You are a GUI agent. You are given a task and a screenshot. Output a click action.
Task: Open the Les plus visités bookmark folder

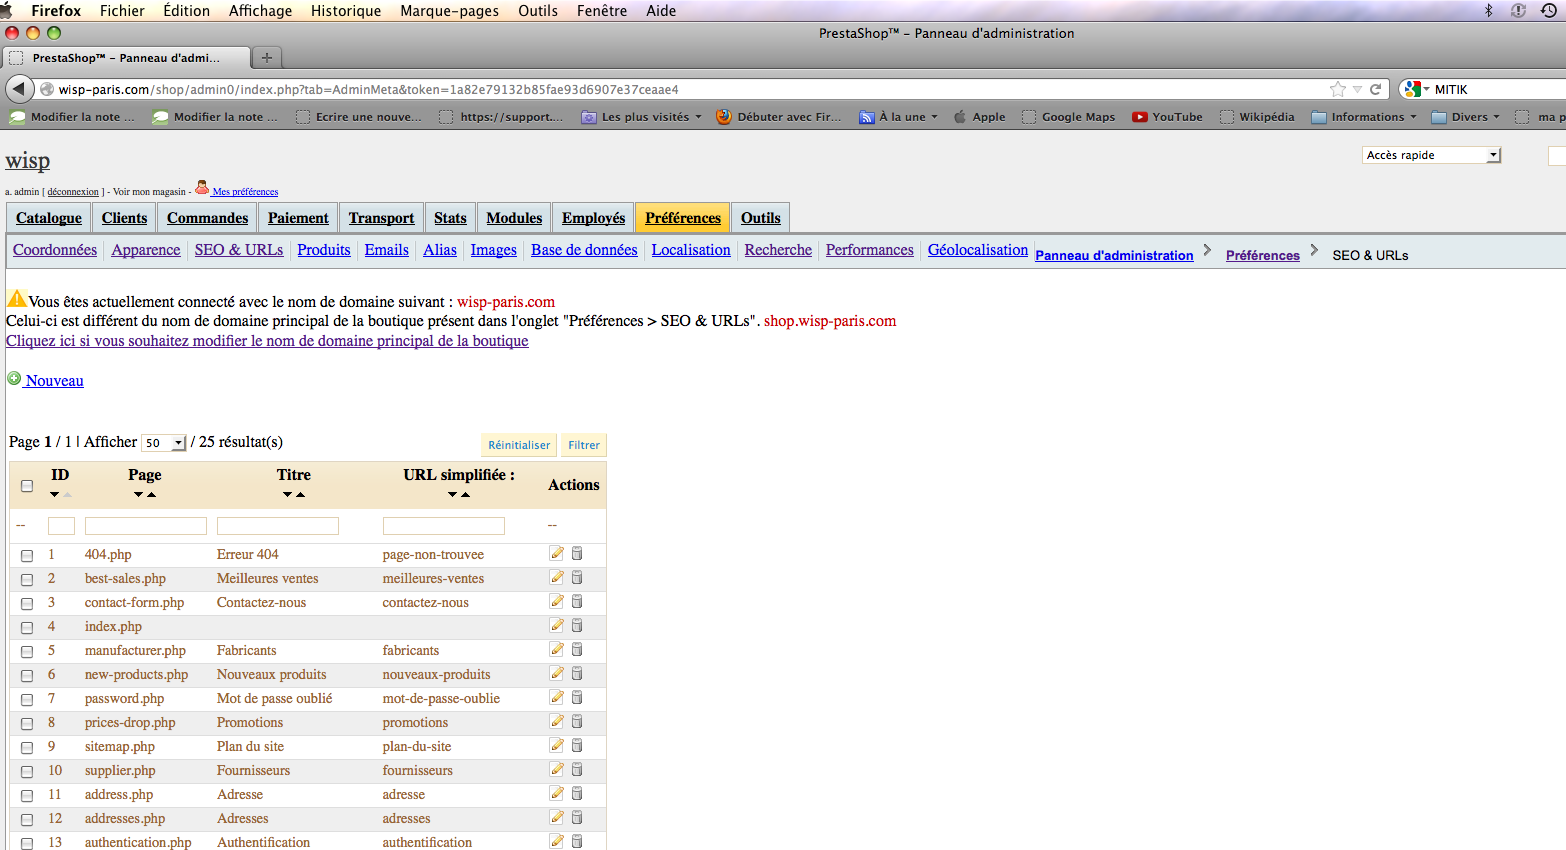point(642,117)
